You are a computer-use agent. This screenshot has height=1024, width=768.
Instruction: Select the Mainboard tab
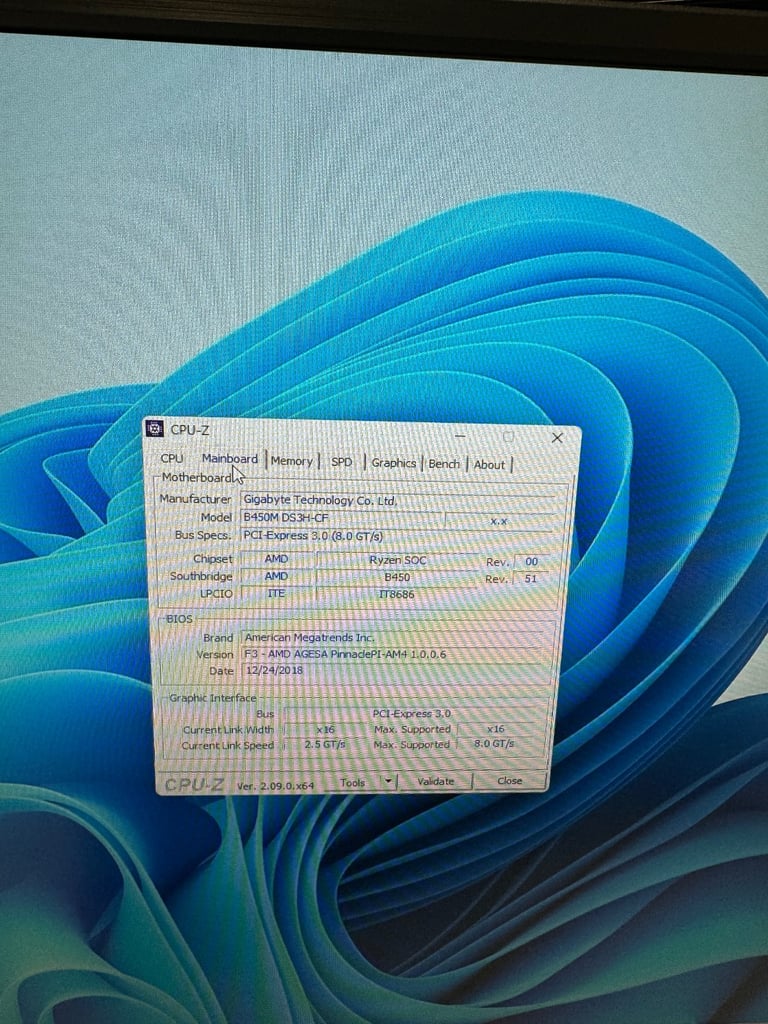229,458
